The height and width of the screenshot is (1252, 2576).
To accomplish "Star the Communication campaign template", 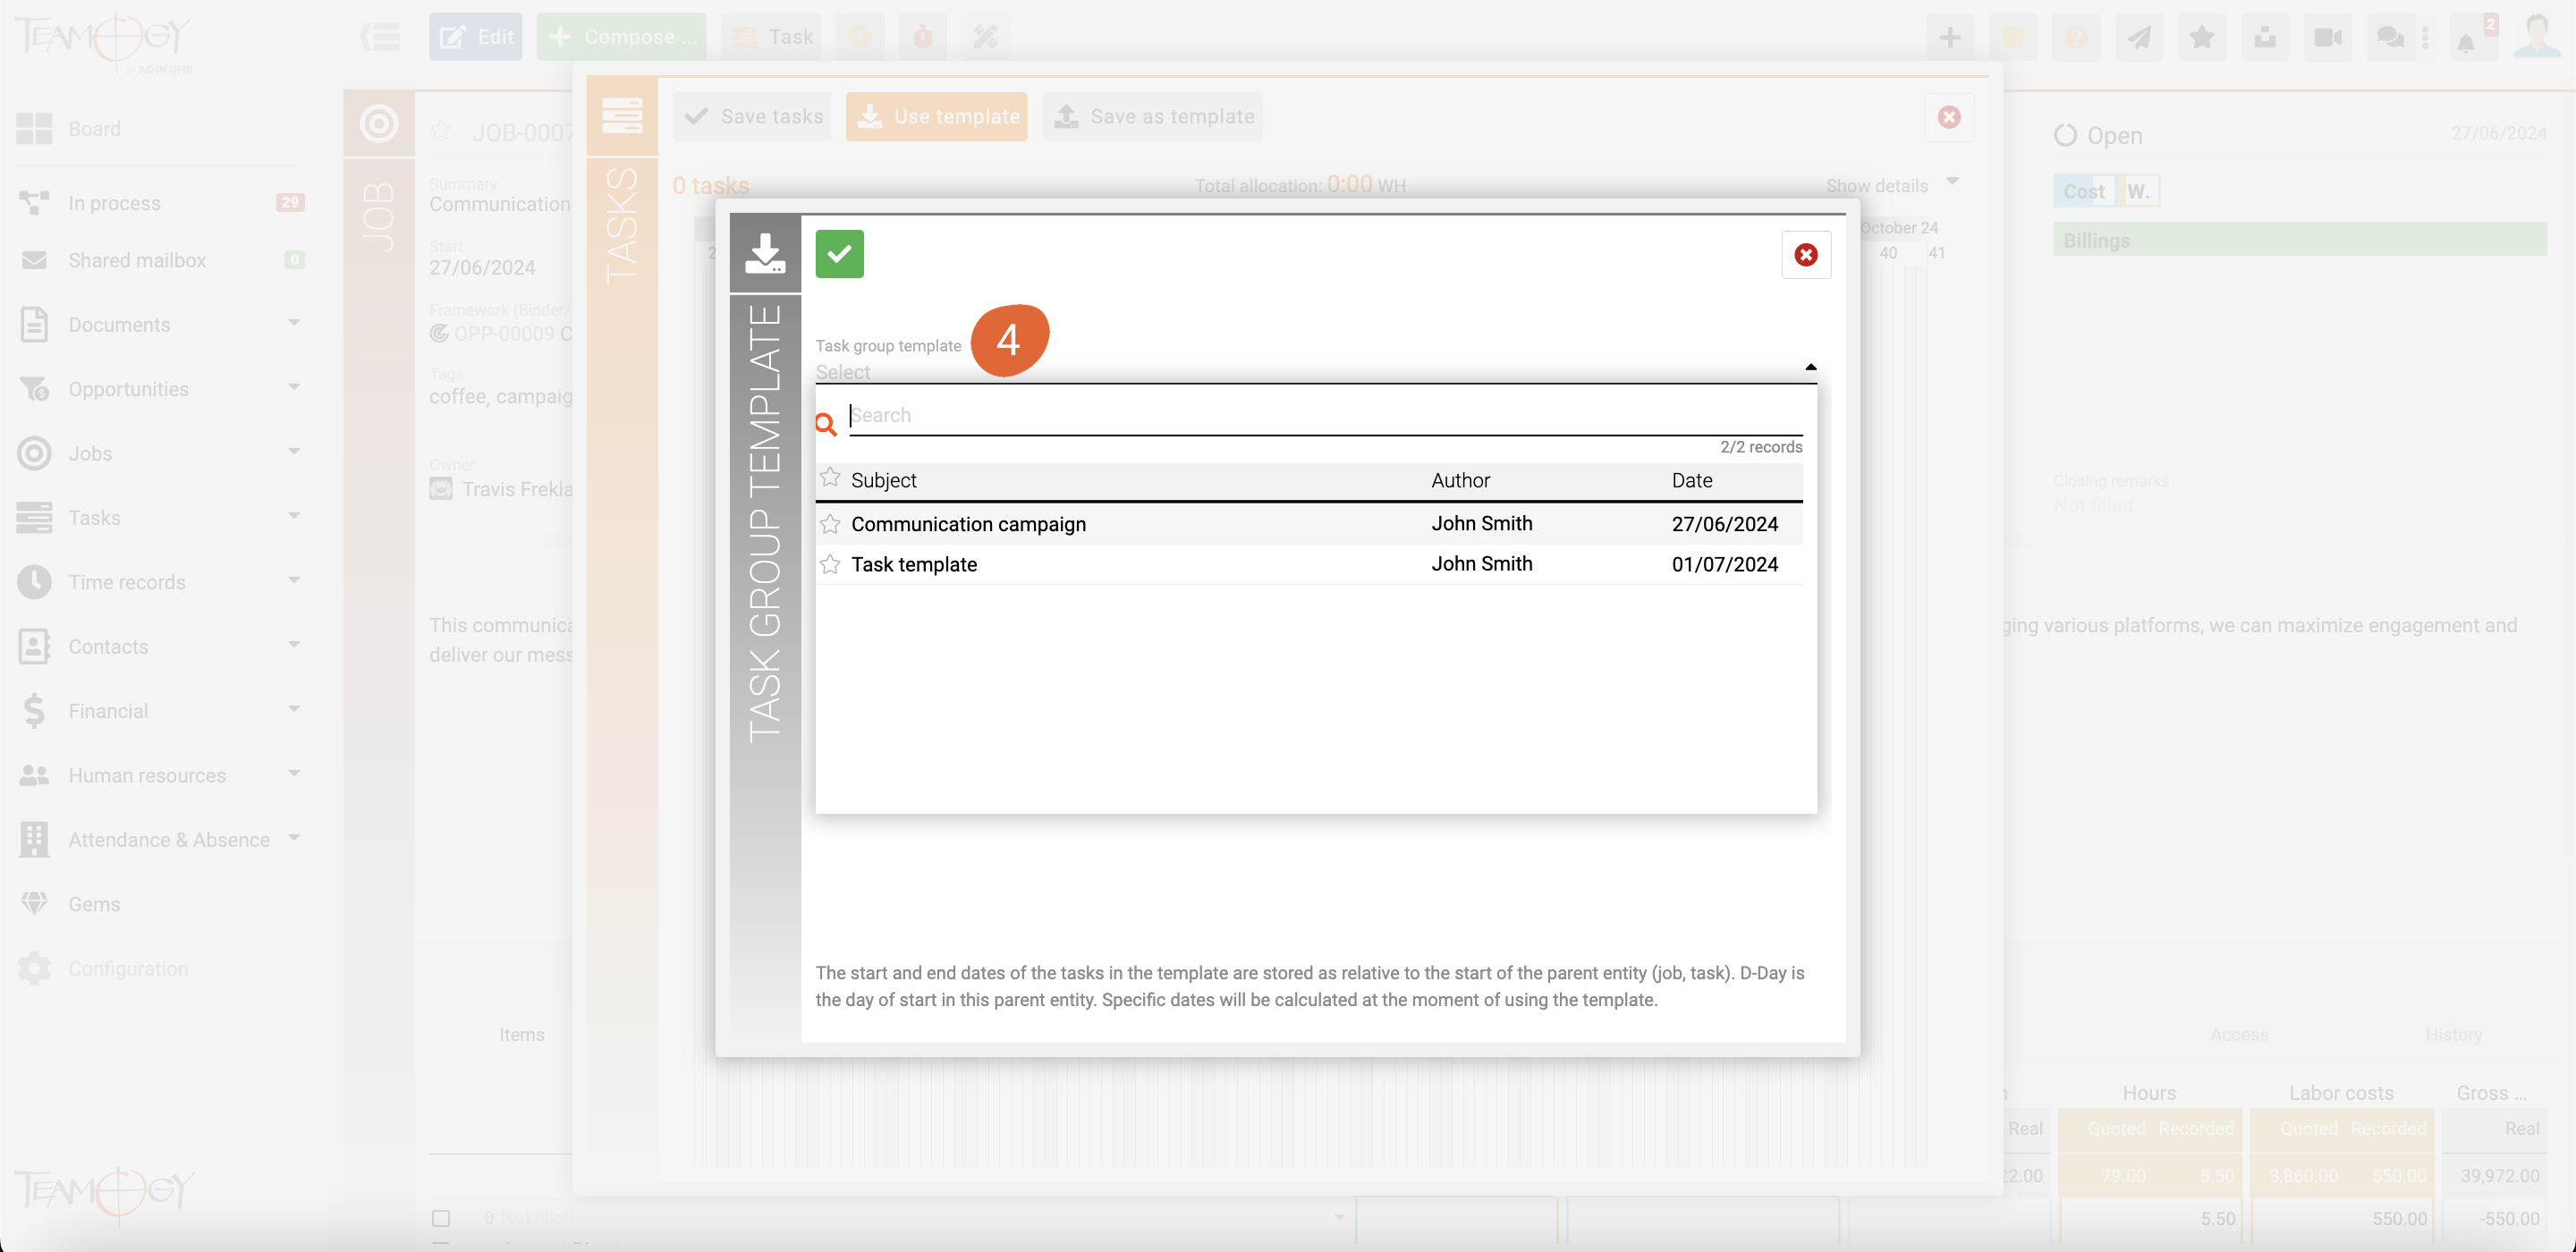I will (830, 524).
